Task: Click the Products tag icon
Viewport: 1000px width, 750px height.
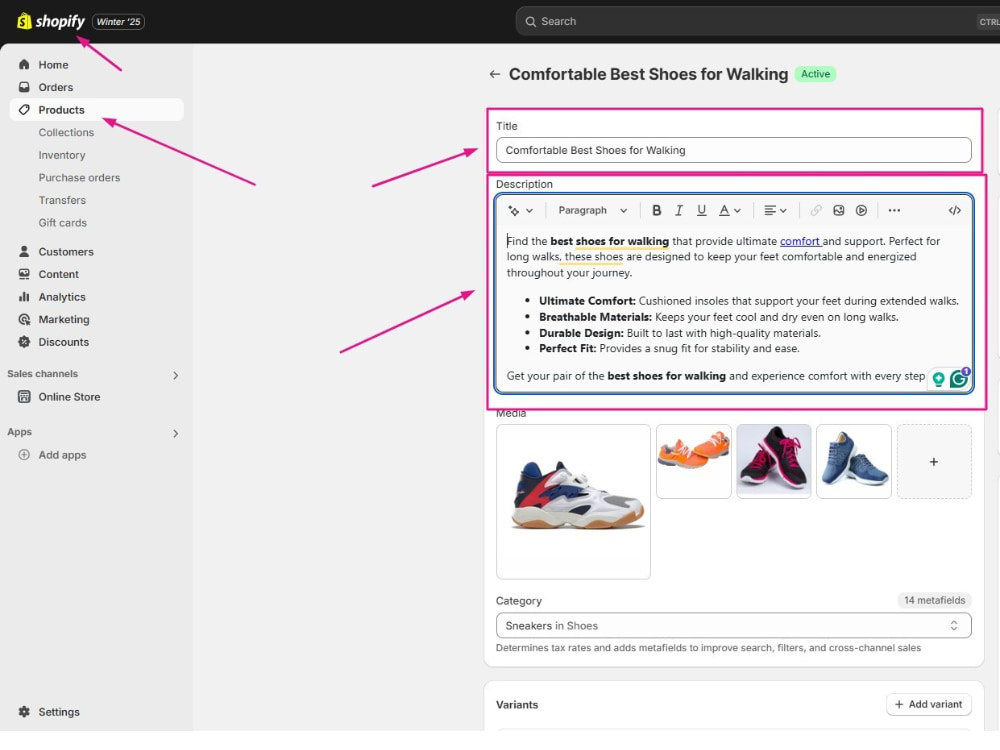Action: 24,110
